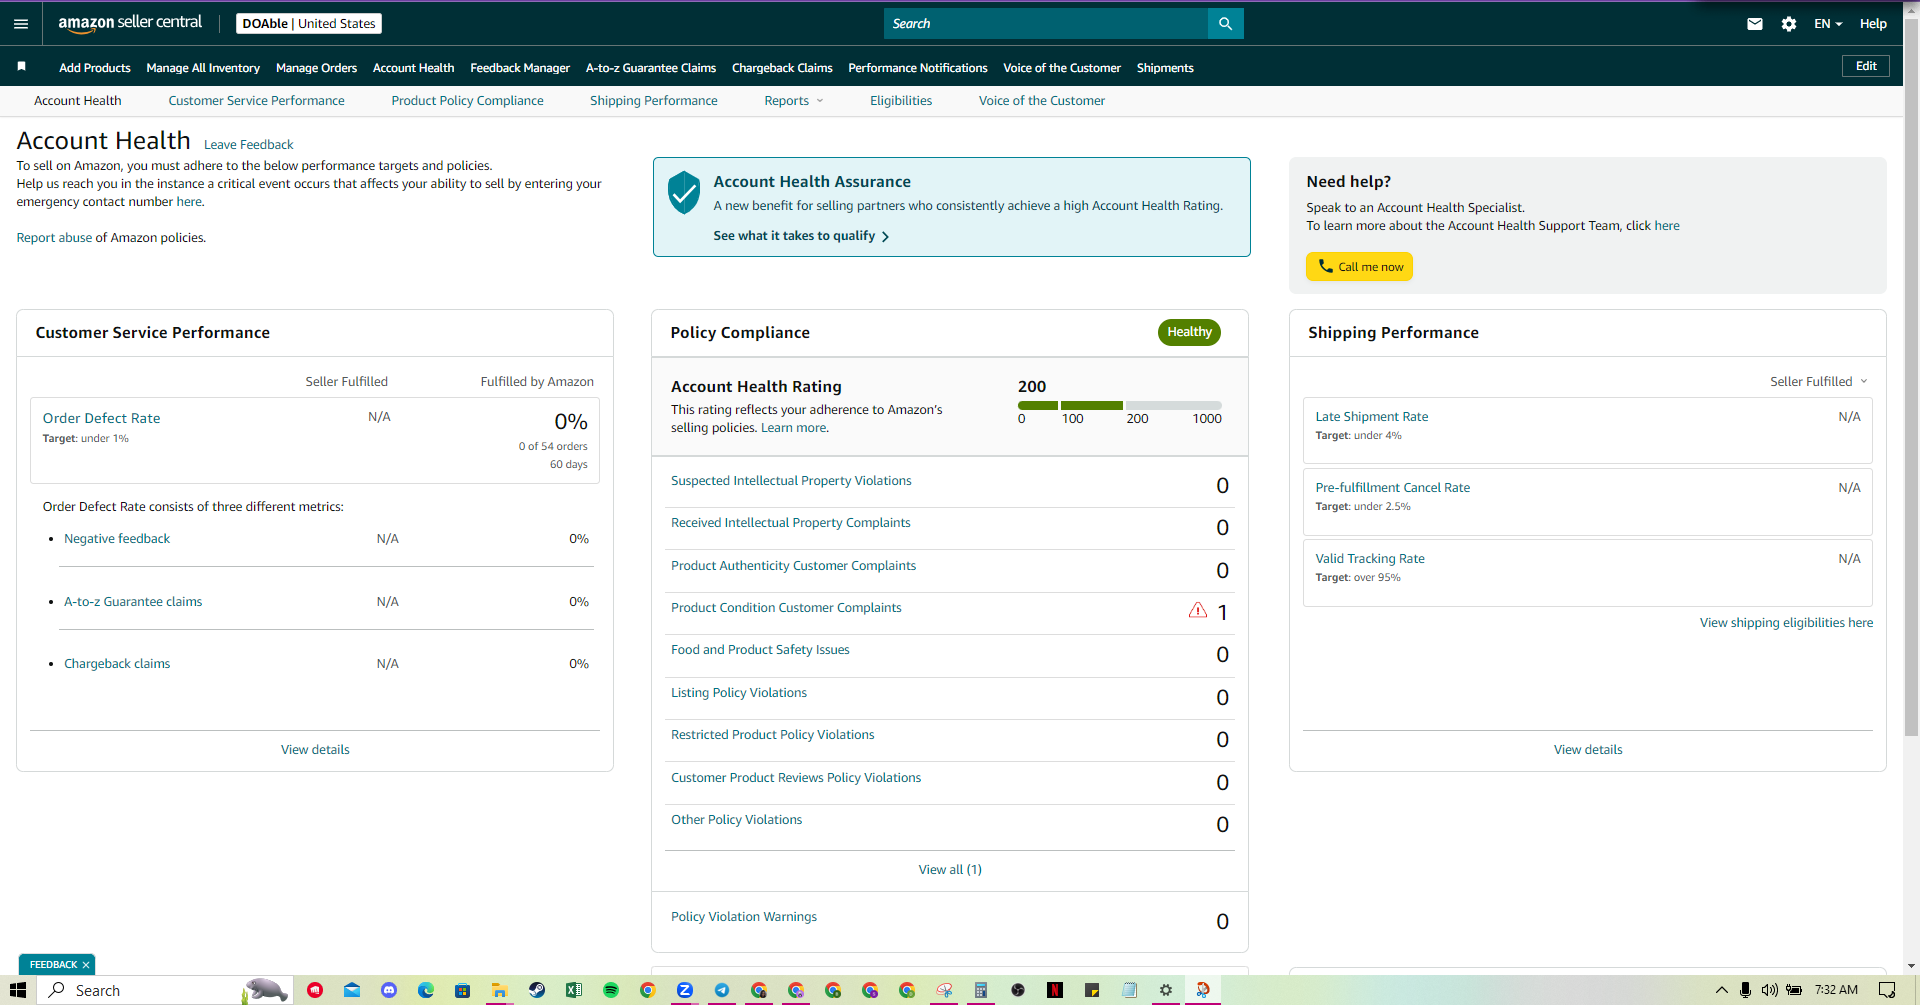Open the EN language dropdown
Image resolution: width=1920 pixels, height=1005 pixels.
pos(1828,24)
